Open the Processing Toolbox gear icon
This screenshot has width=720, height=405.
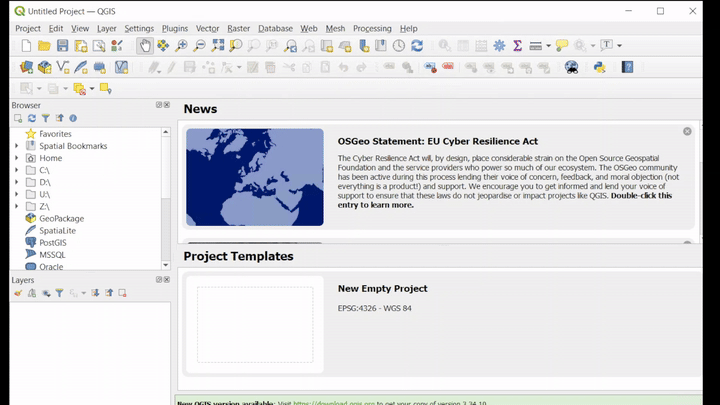(499, 45)
